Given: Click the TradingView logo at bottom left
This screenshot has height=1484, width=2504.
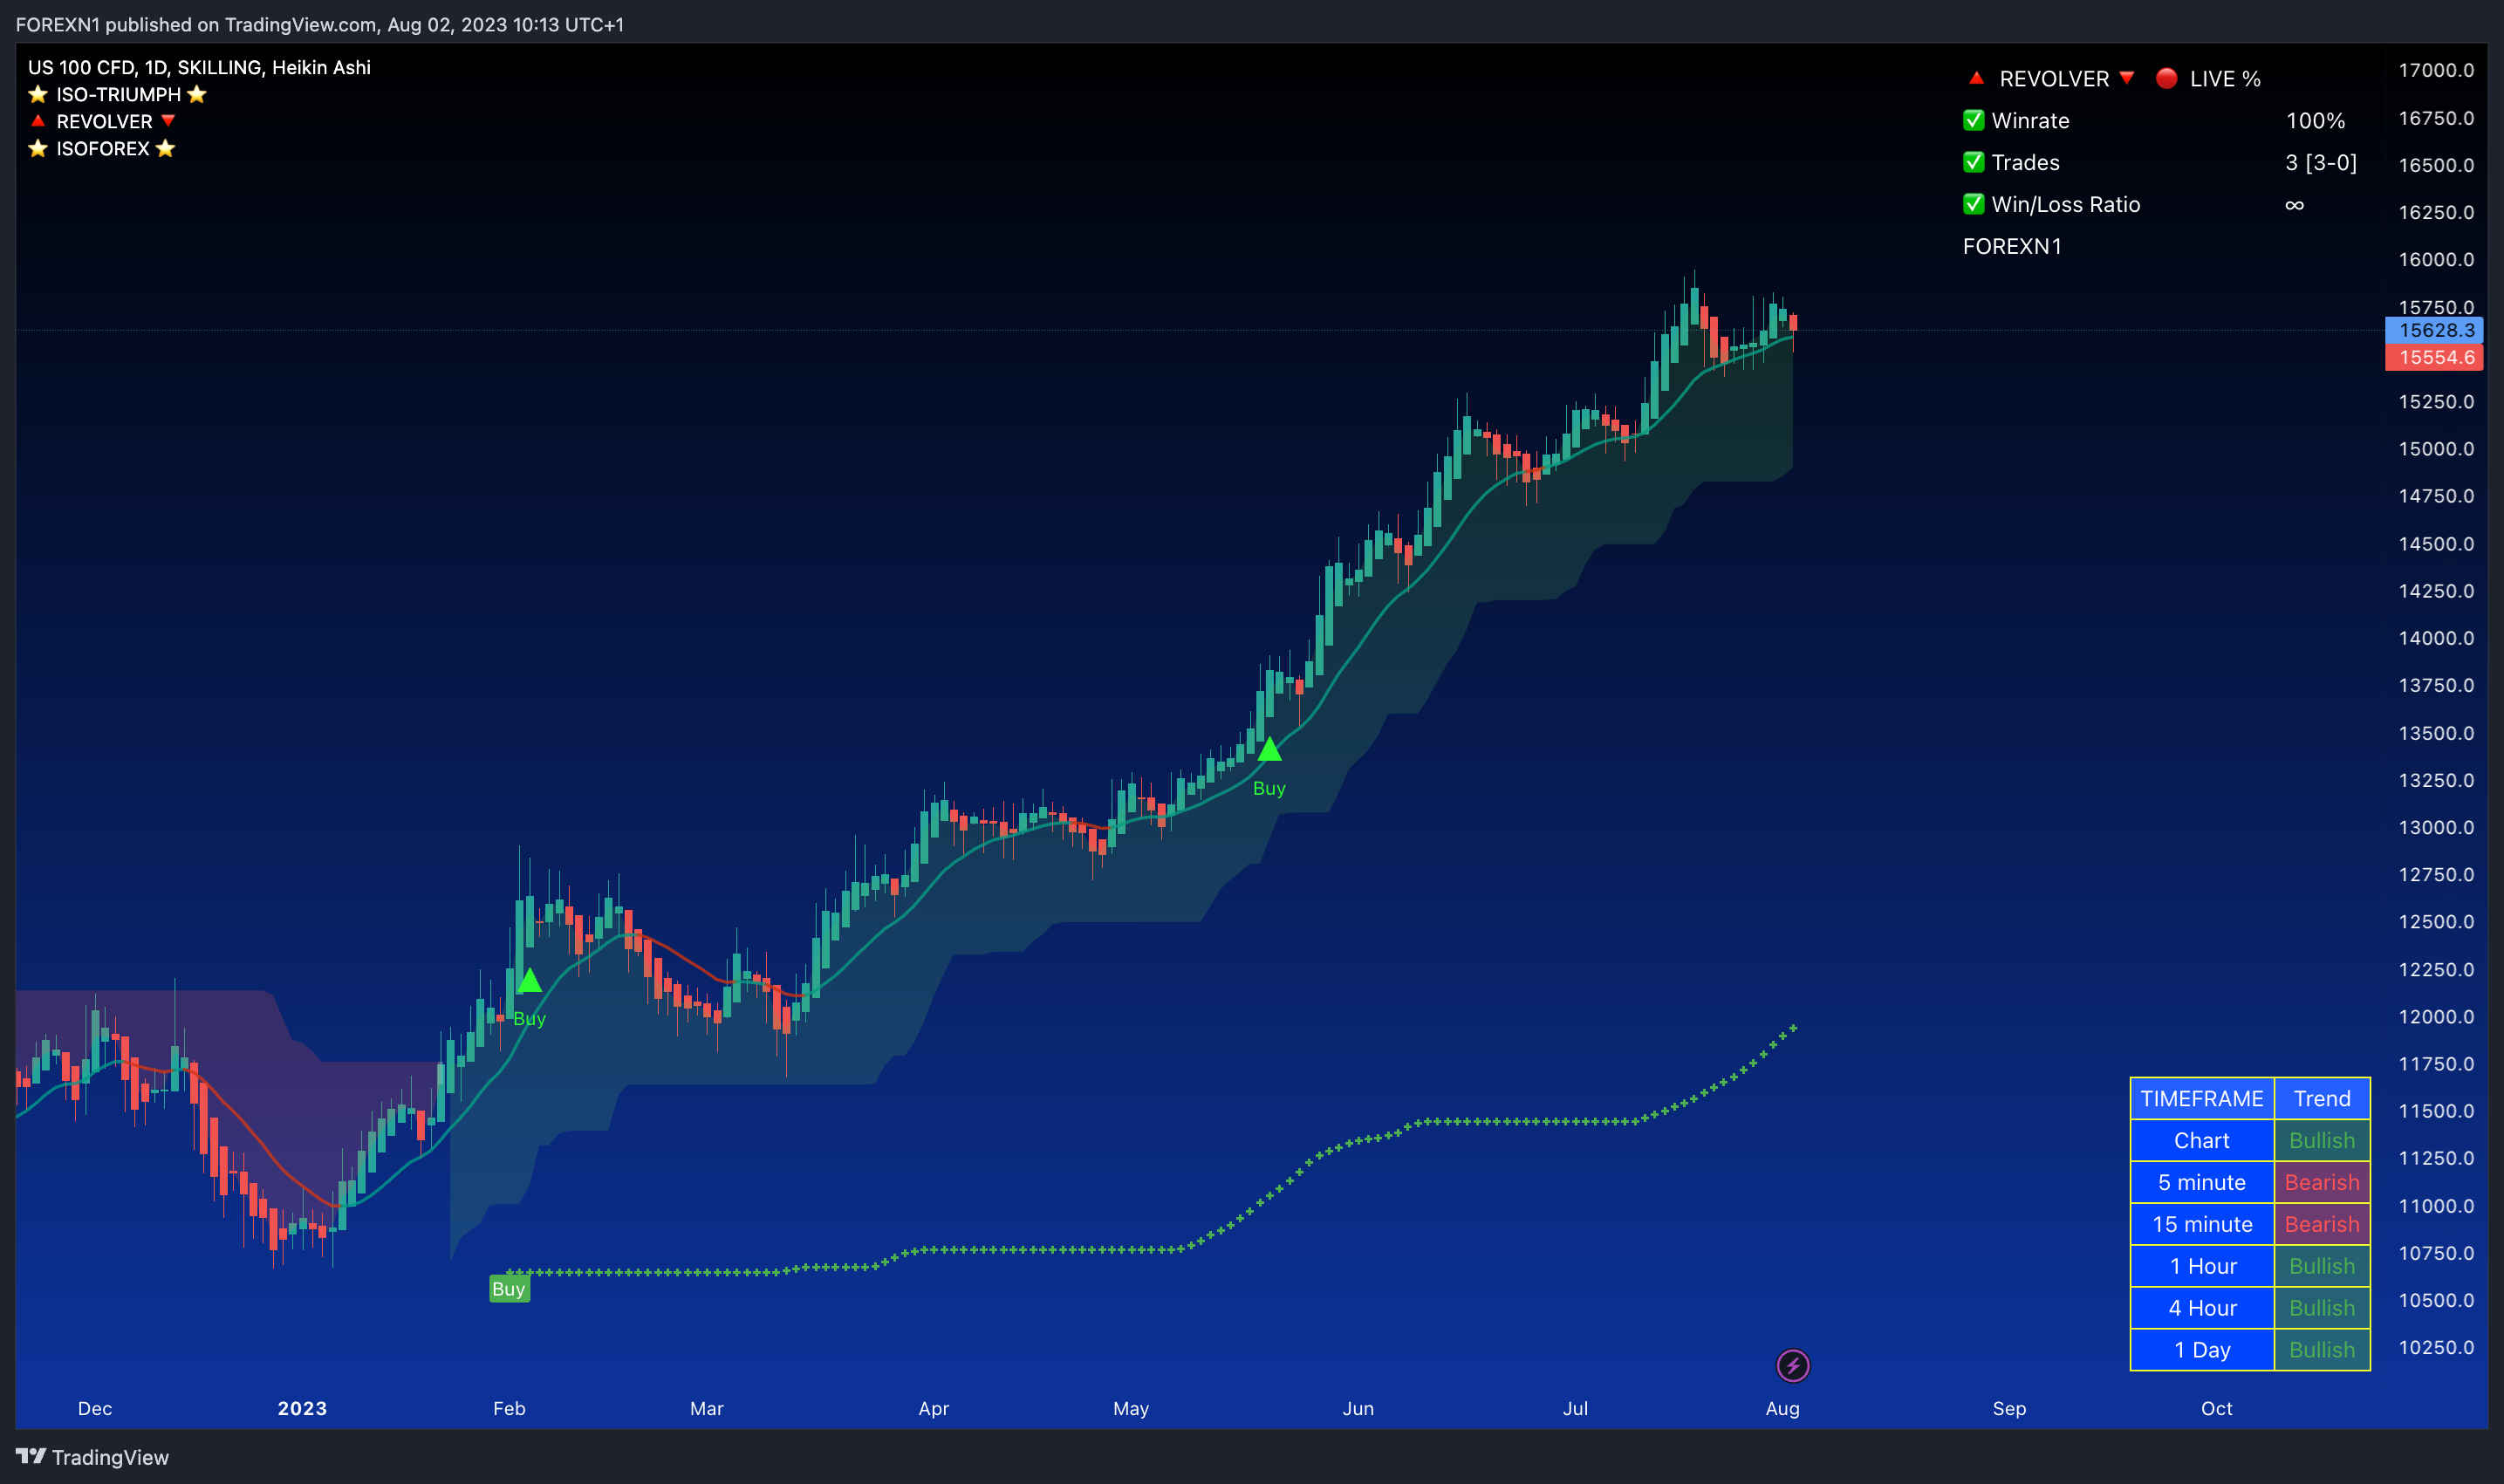Looking at the screenshot, I should click(92, 1457).
